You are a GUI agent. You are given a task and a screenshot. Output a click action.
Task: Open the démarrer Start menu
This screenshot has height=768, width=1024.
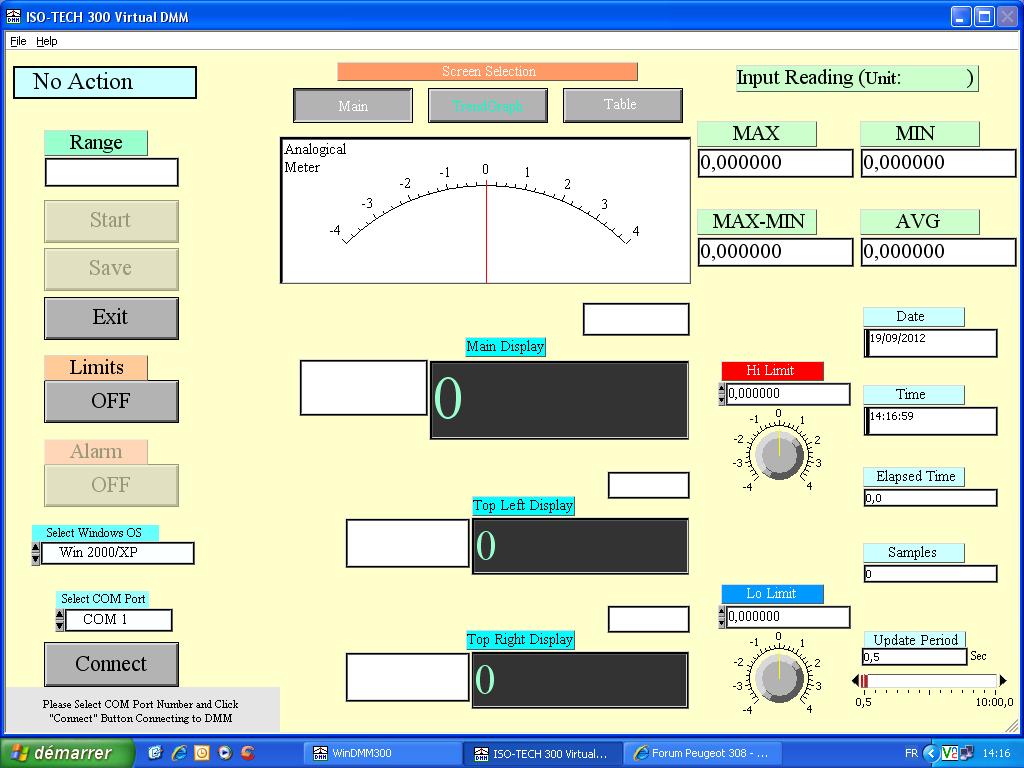coord(66,753)
